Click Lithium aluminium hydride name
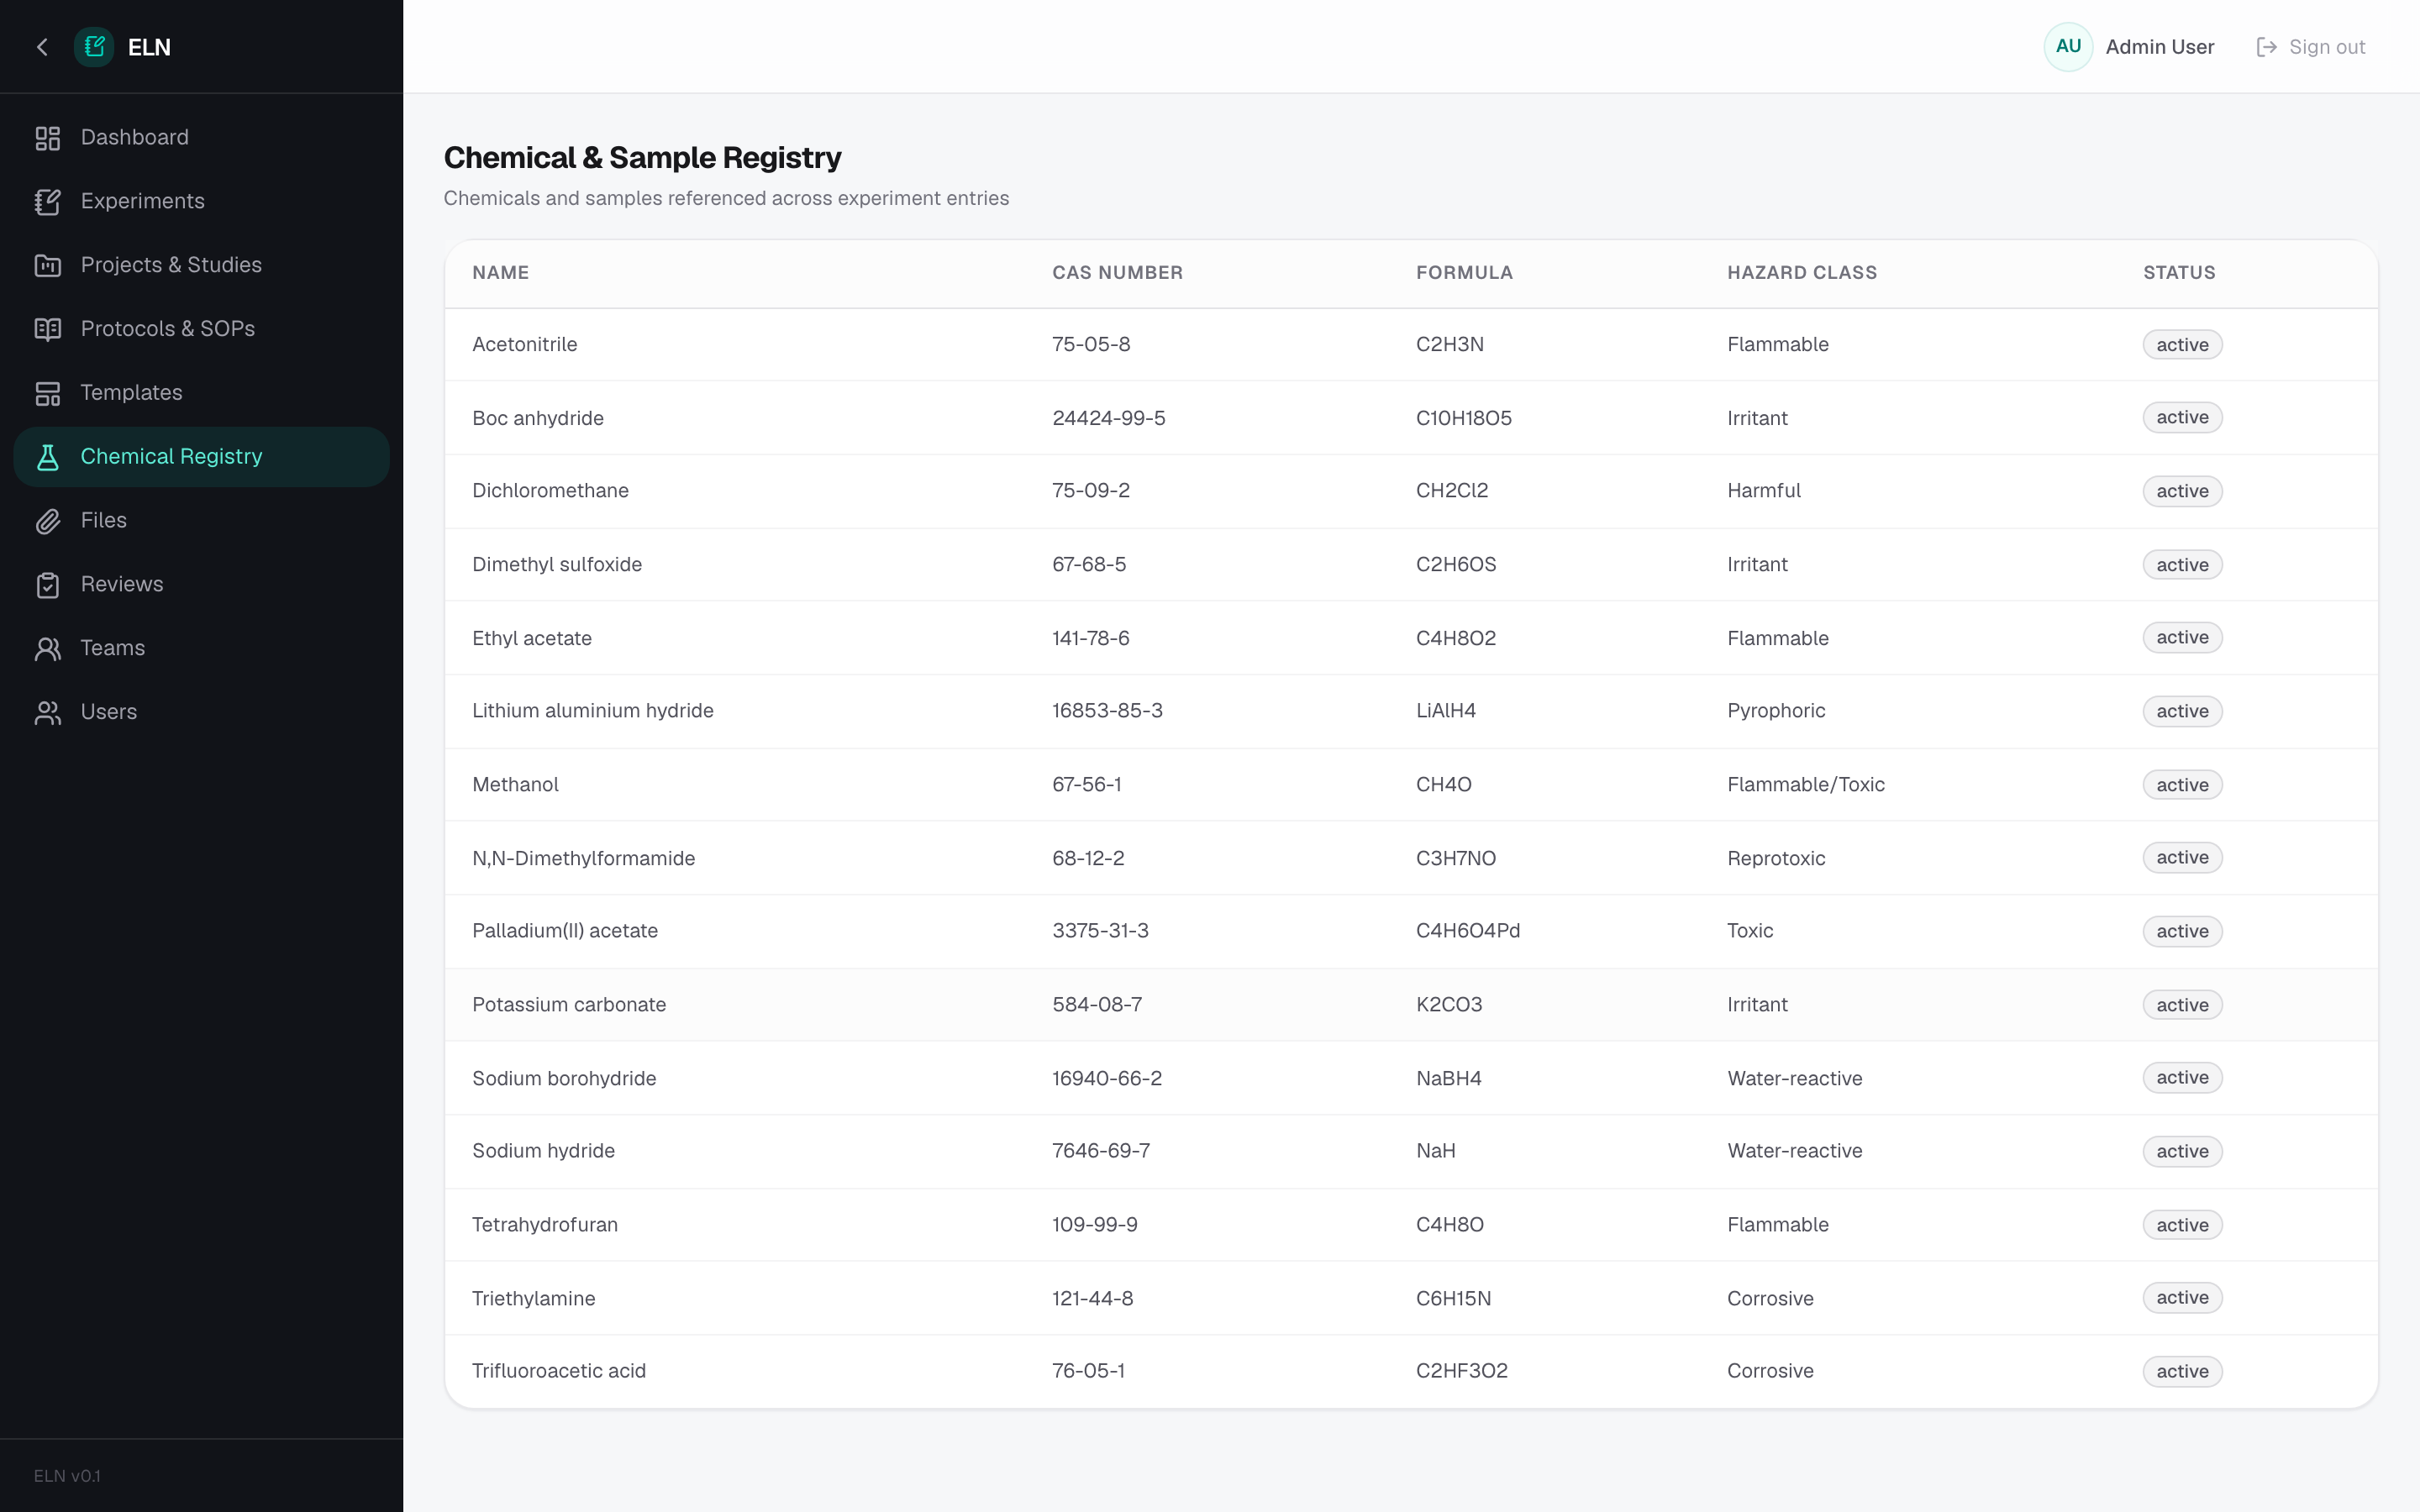The image size is (2420, 1512). tap(593, 711)
